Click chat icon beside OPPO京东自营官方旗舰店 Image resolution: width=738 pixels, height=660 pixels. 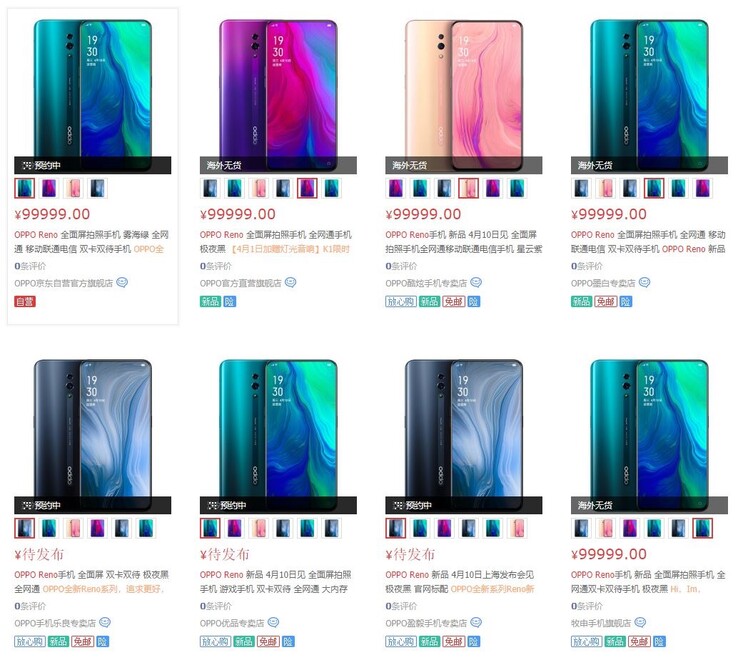(122, 282)
